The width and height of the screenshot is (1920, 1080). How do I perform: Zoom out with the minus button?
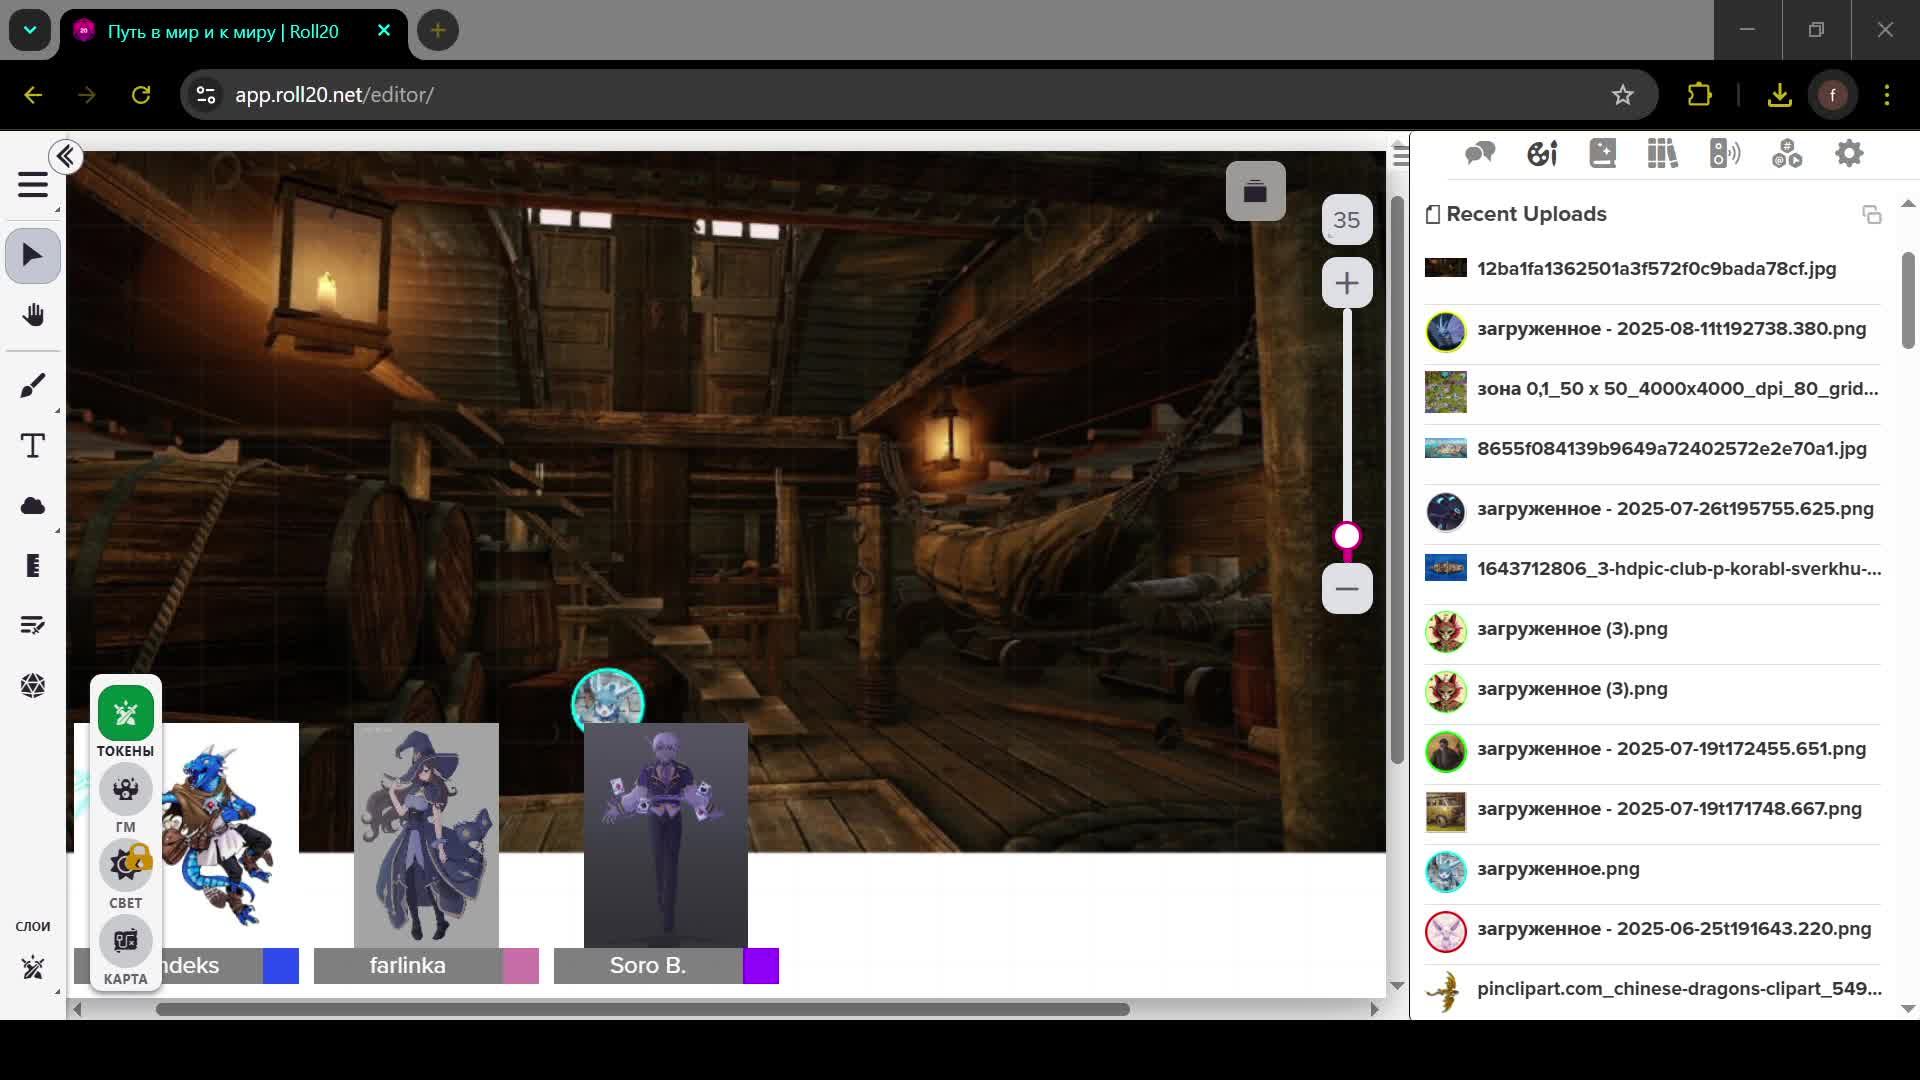[x=1347, y=588]
